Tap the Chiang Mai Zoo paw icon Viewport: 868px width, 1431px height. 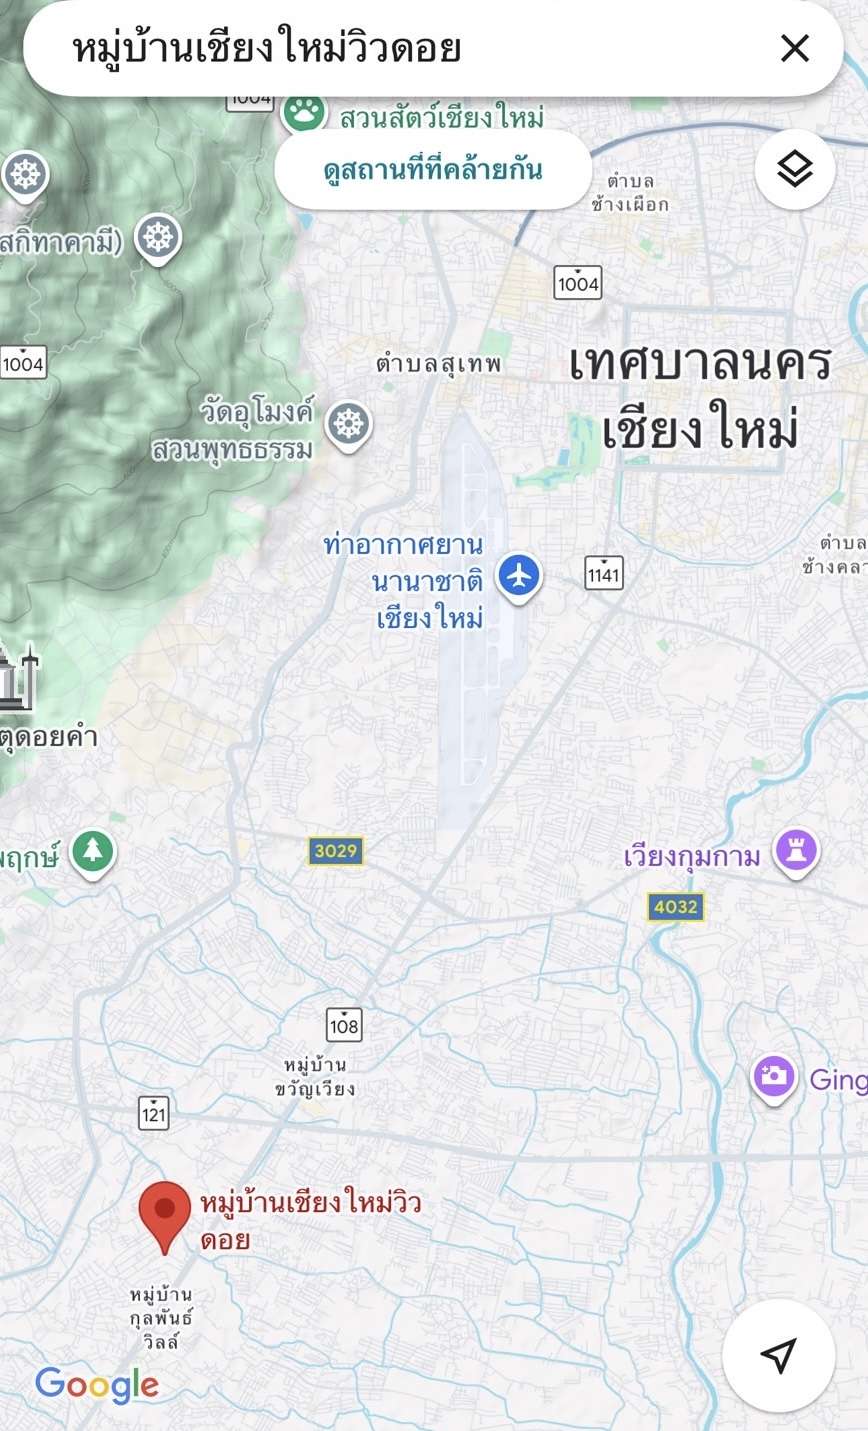(304, 111)
